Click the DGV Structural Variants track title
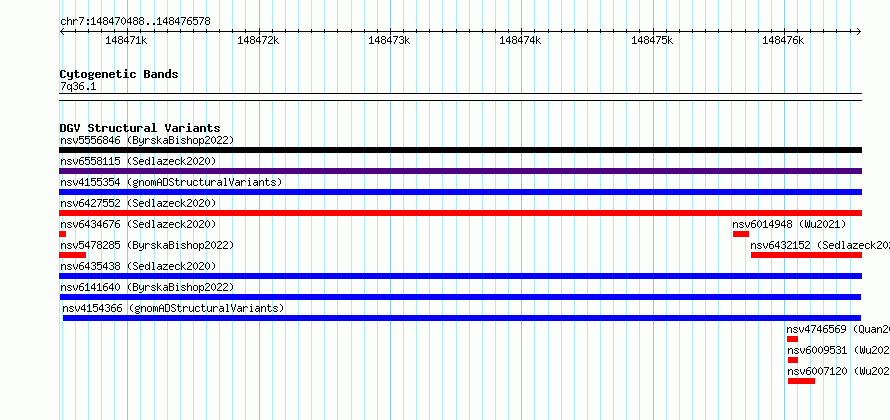Viewport: 890px width, 420px height. (140, 128)
